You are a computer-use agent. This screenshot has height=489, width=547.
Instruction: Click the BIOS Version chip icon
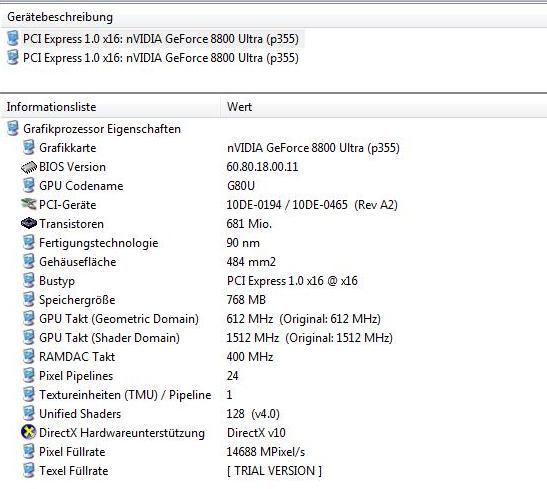[29, 167]
